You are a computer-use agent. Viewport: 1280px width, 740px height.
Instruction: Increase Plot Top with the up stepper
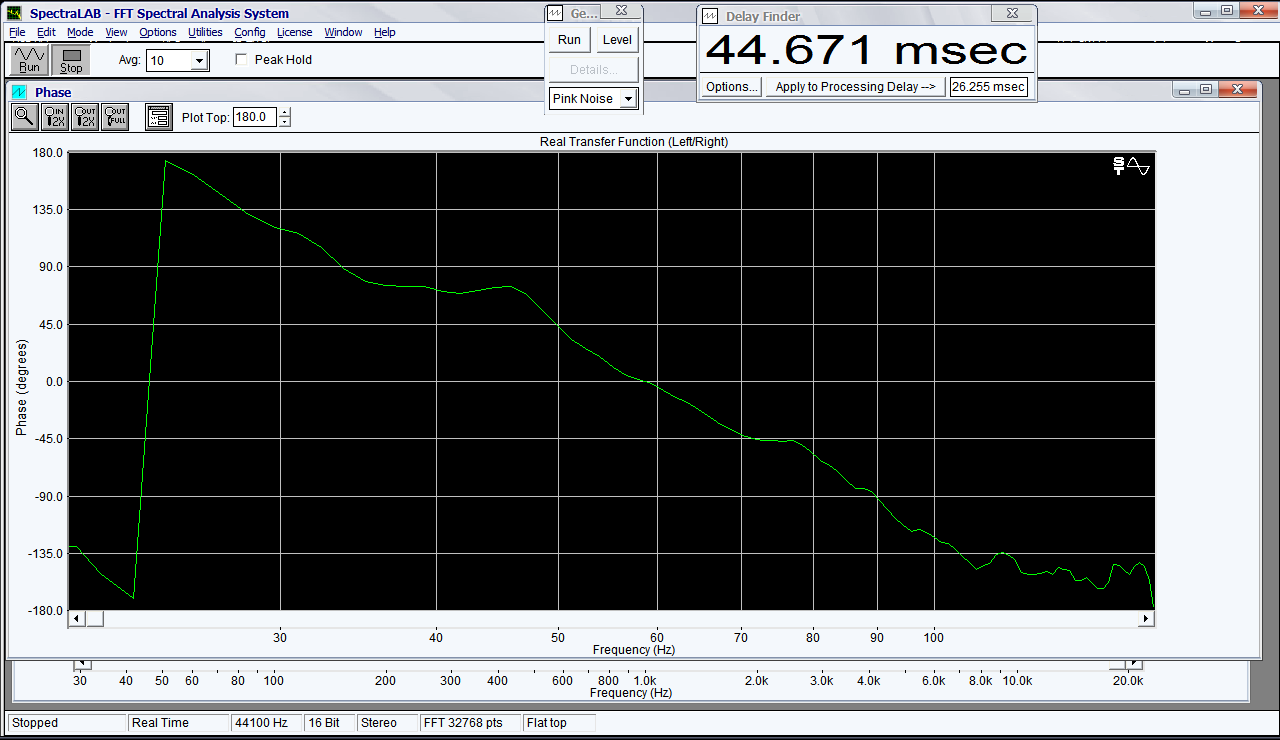[285, 112]
